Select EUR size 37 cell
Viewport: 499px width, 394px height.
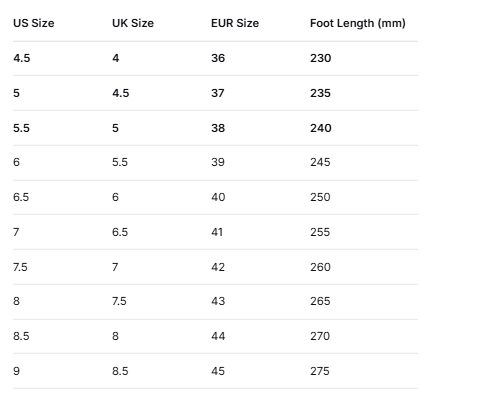[x=218, y=93]
